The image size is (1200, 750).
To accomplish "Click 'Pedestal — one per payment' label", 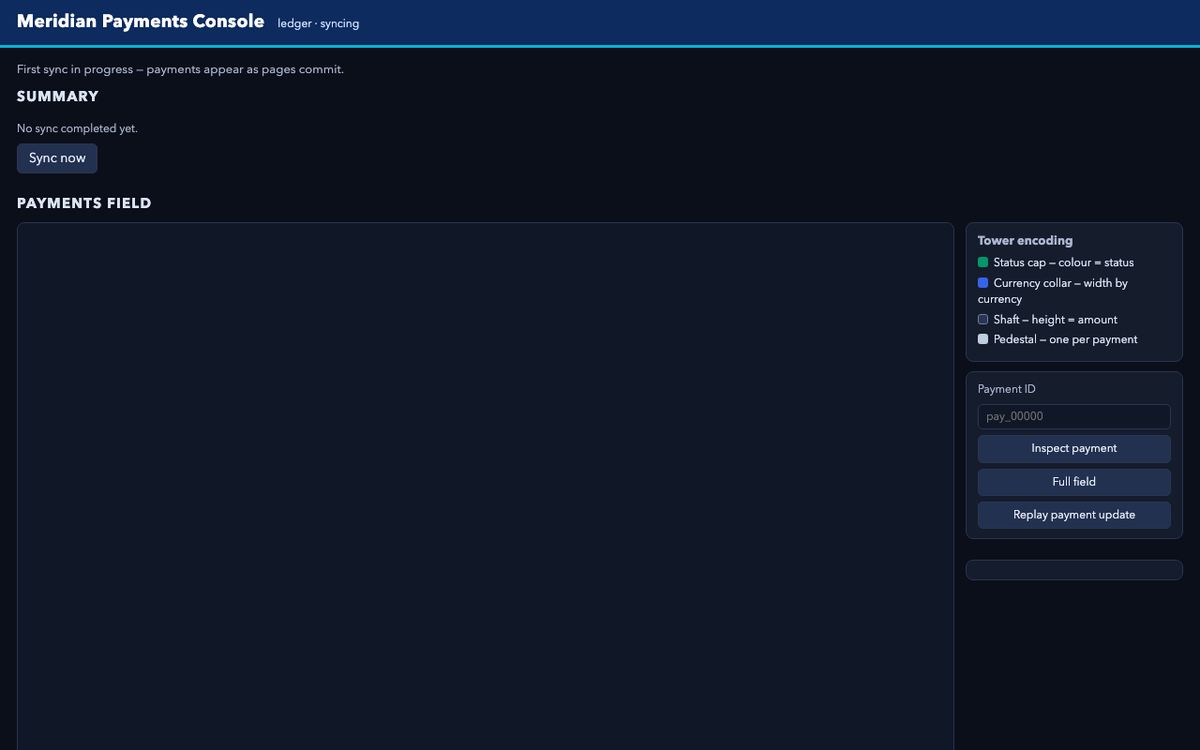I will (x=1066, y=339).
